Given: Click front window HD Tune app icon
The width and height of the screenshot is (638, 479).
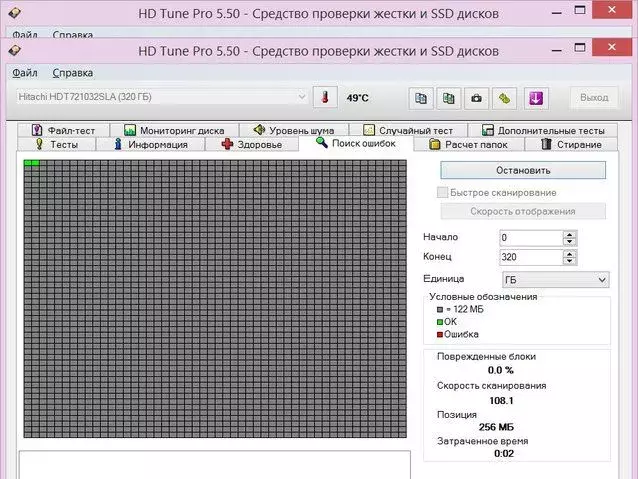Looking at the screenshot, I should click(x=14, y=50).
